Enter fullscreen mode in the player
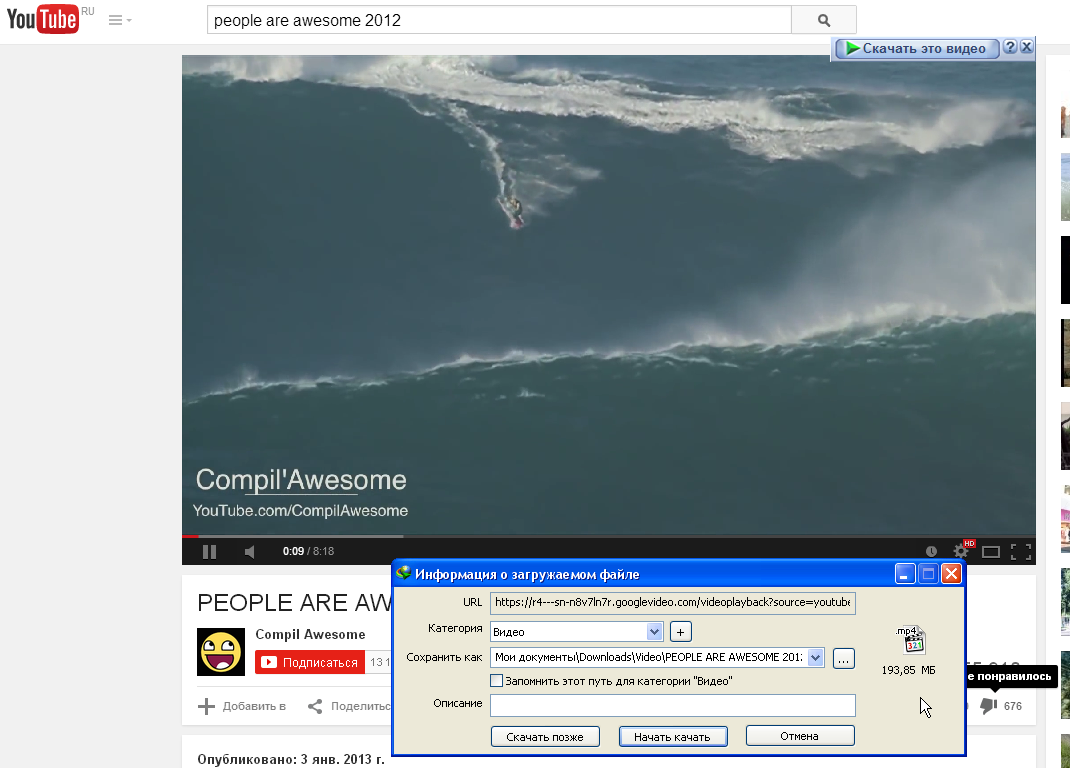 (1020, 551)
